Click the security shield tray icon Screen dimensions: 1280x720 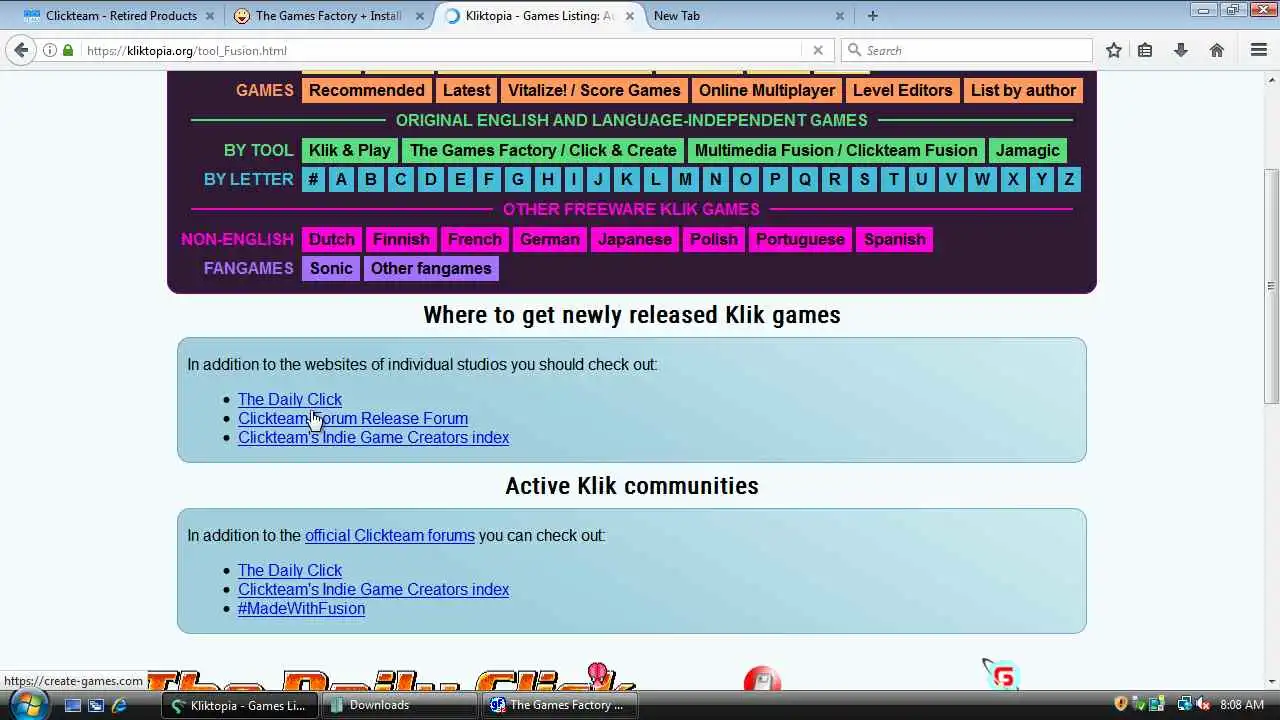click(x=1121, y=705)
